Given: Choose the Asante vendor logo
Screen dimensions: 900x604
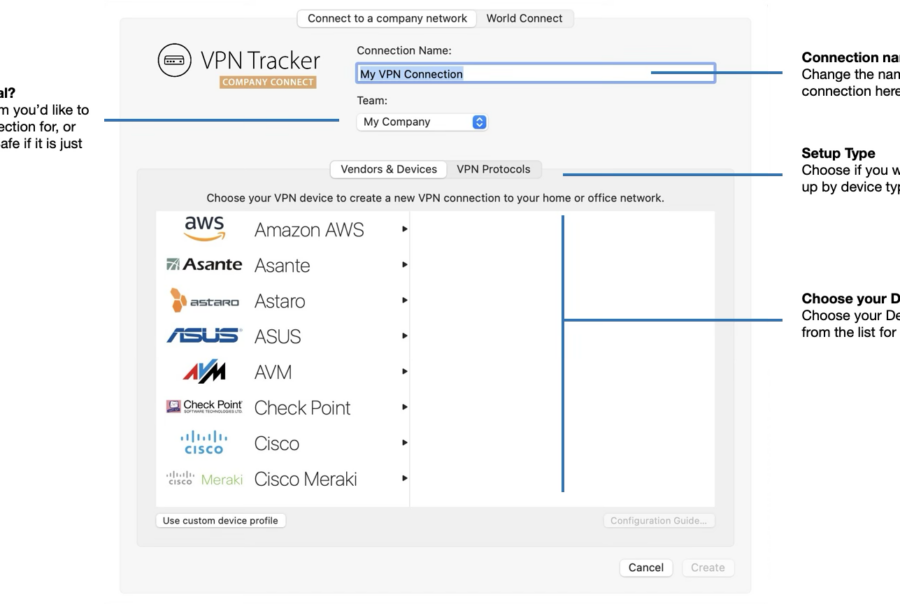Looking at the screenshot, I should point(204,264).
